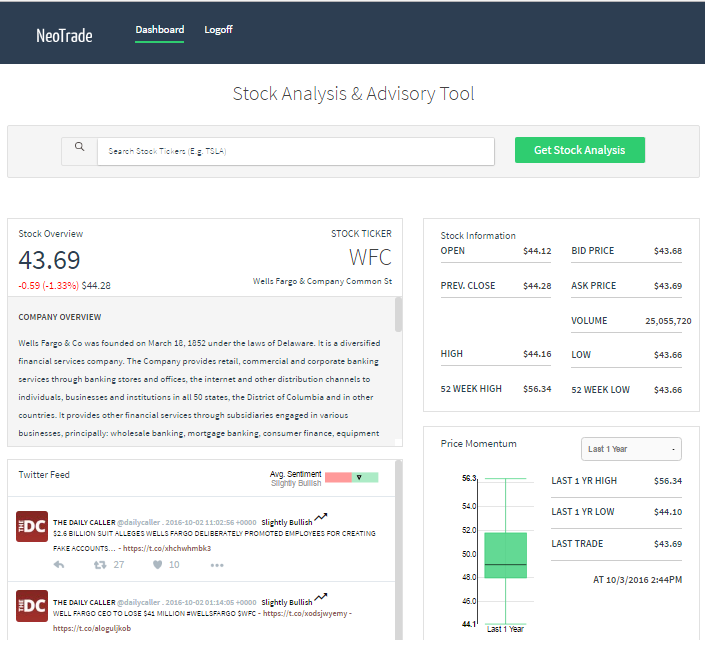Click the Slightly Bullish average sentiment label
This screenshot has width=705, height=653.
(296, 483)
